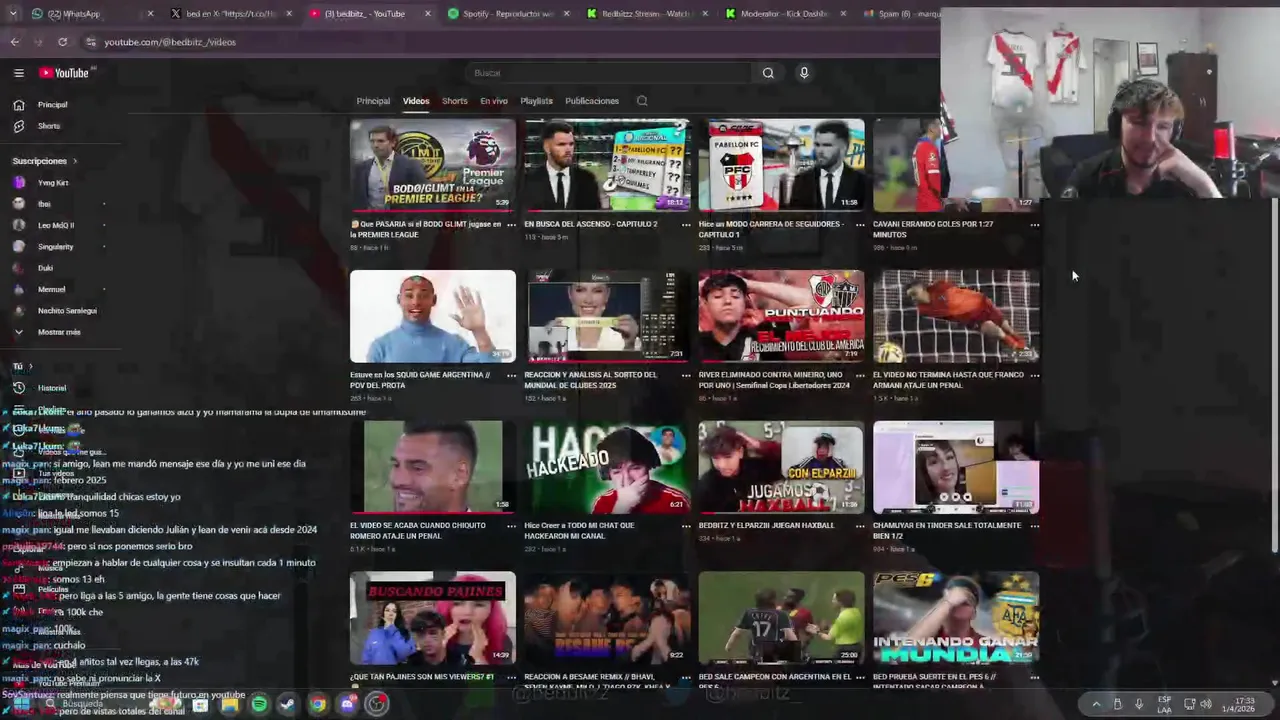Viewport: 1280px width, 720px height.
Task: Open options for CAVANI ERRANDO GOLES video
Action: [1035, 225]
